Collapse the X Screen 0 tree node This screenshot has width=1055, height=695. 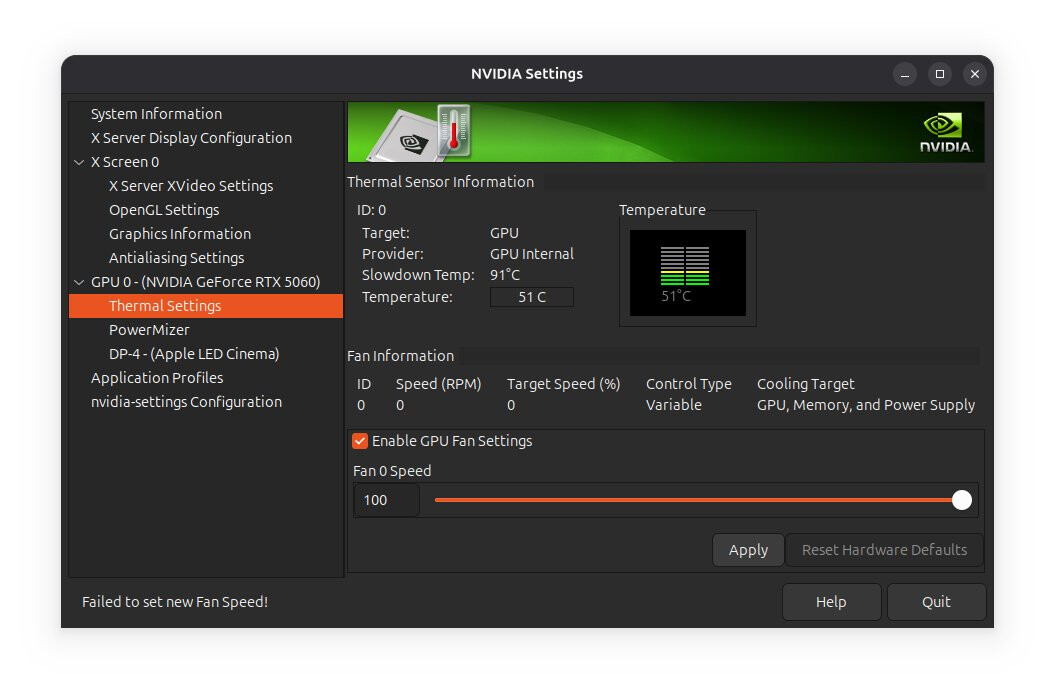(80, 162)
